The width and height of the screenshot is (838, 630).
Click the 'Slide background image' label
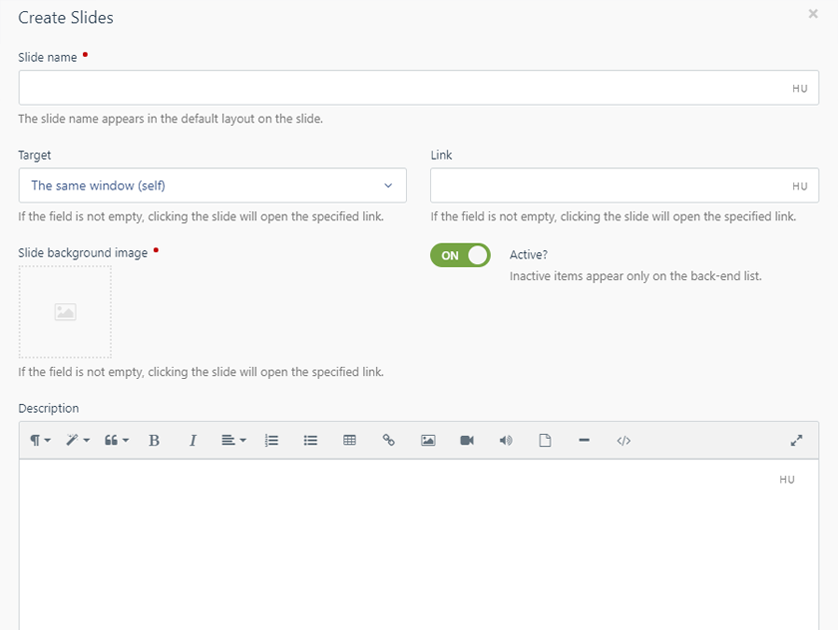83,253
